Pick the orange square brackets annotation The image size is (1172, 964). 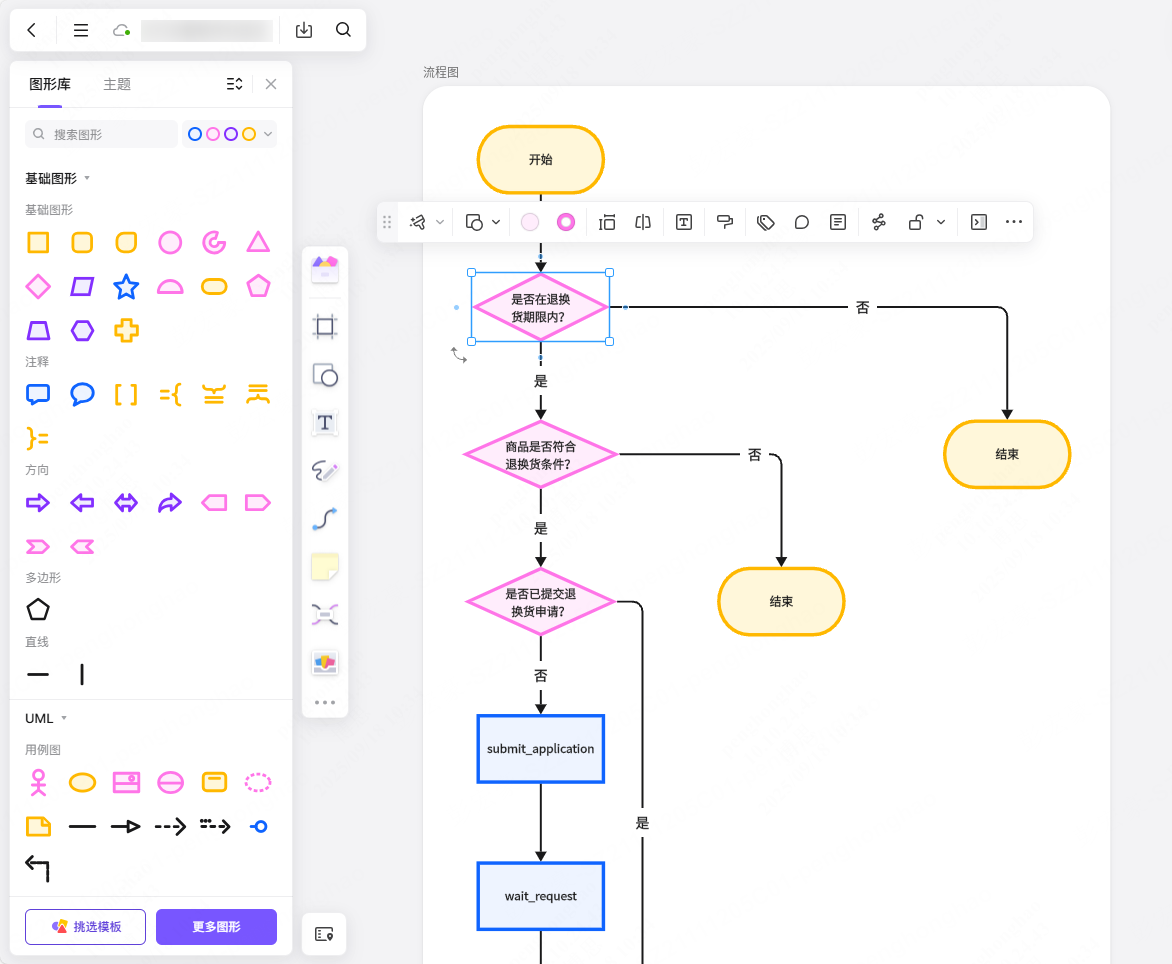[126, 395]
